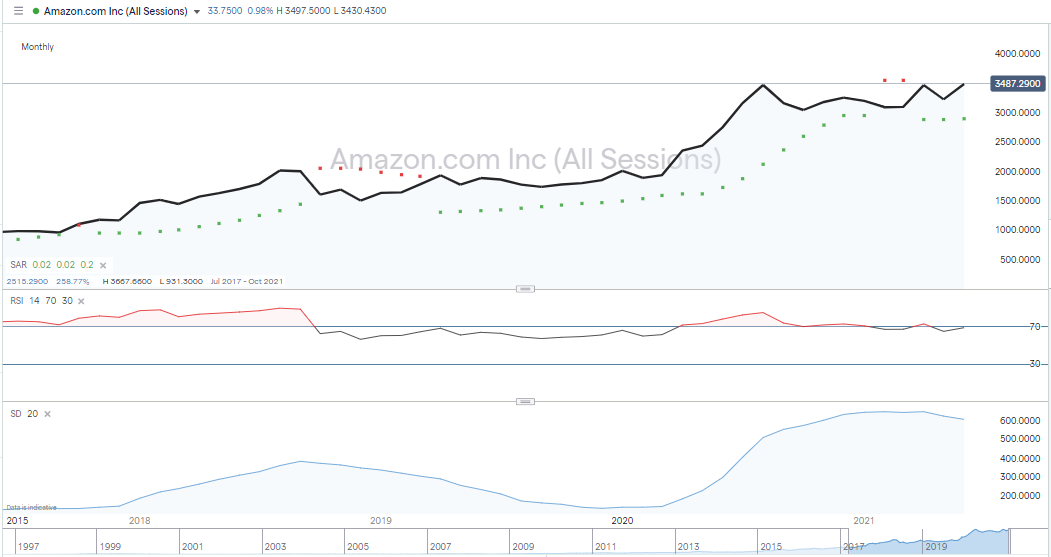Remove the SAR indicator with its x
This screenshot has height=557, width=1051.
click(103, 265)
